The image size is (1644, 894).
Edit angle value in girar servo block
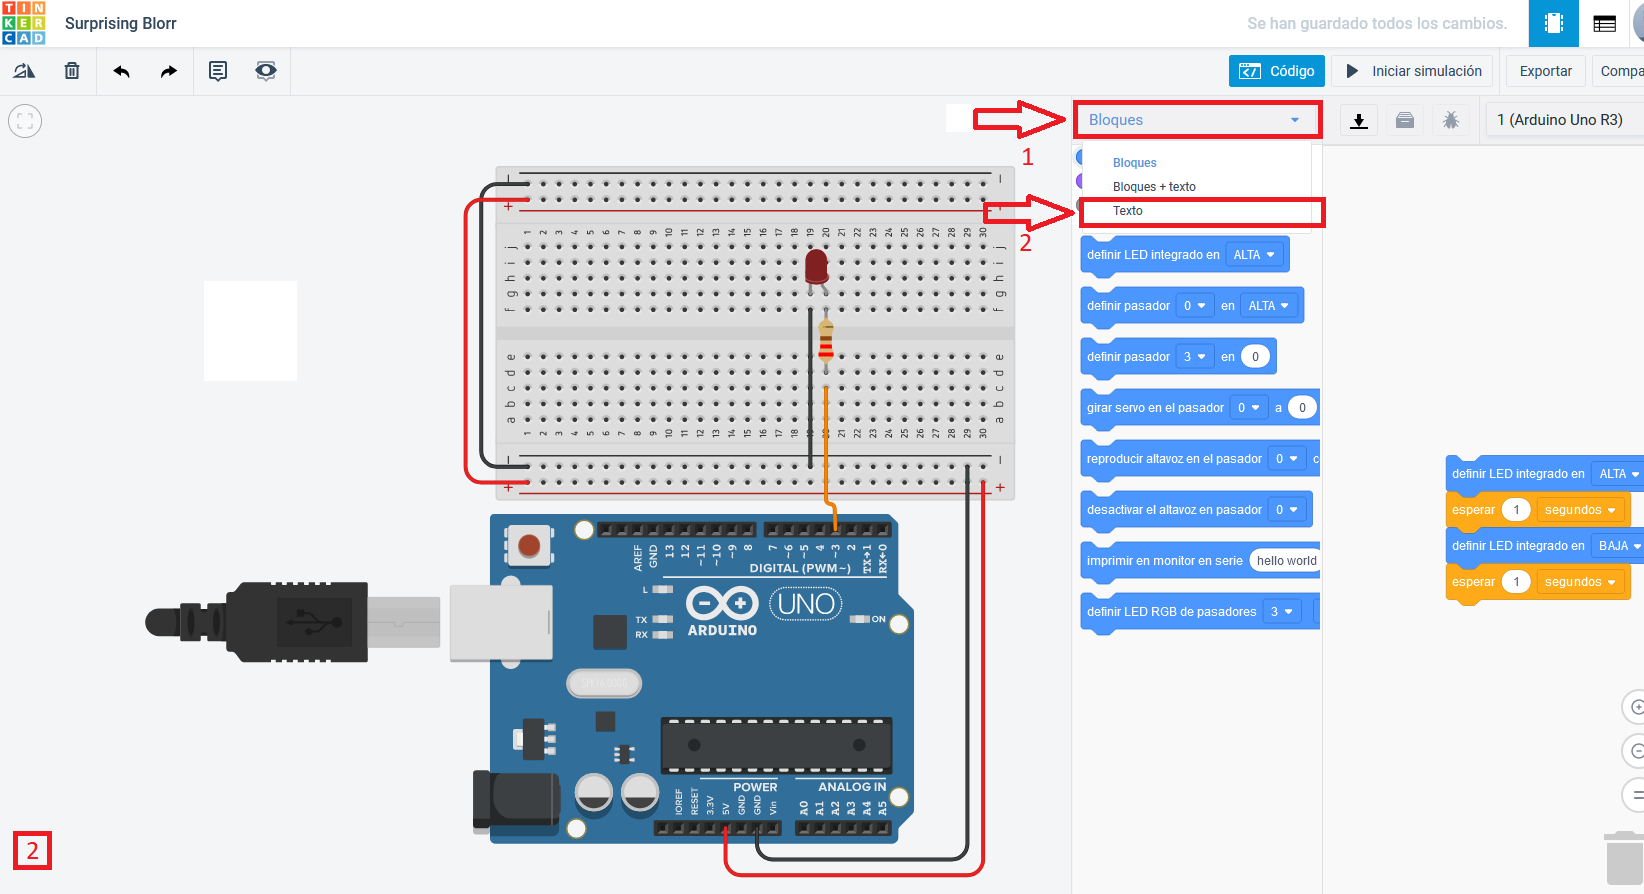[1302, 408]
